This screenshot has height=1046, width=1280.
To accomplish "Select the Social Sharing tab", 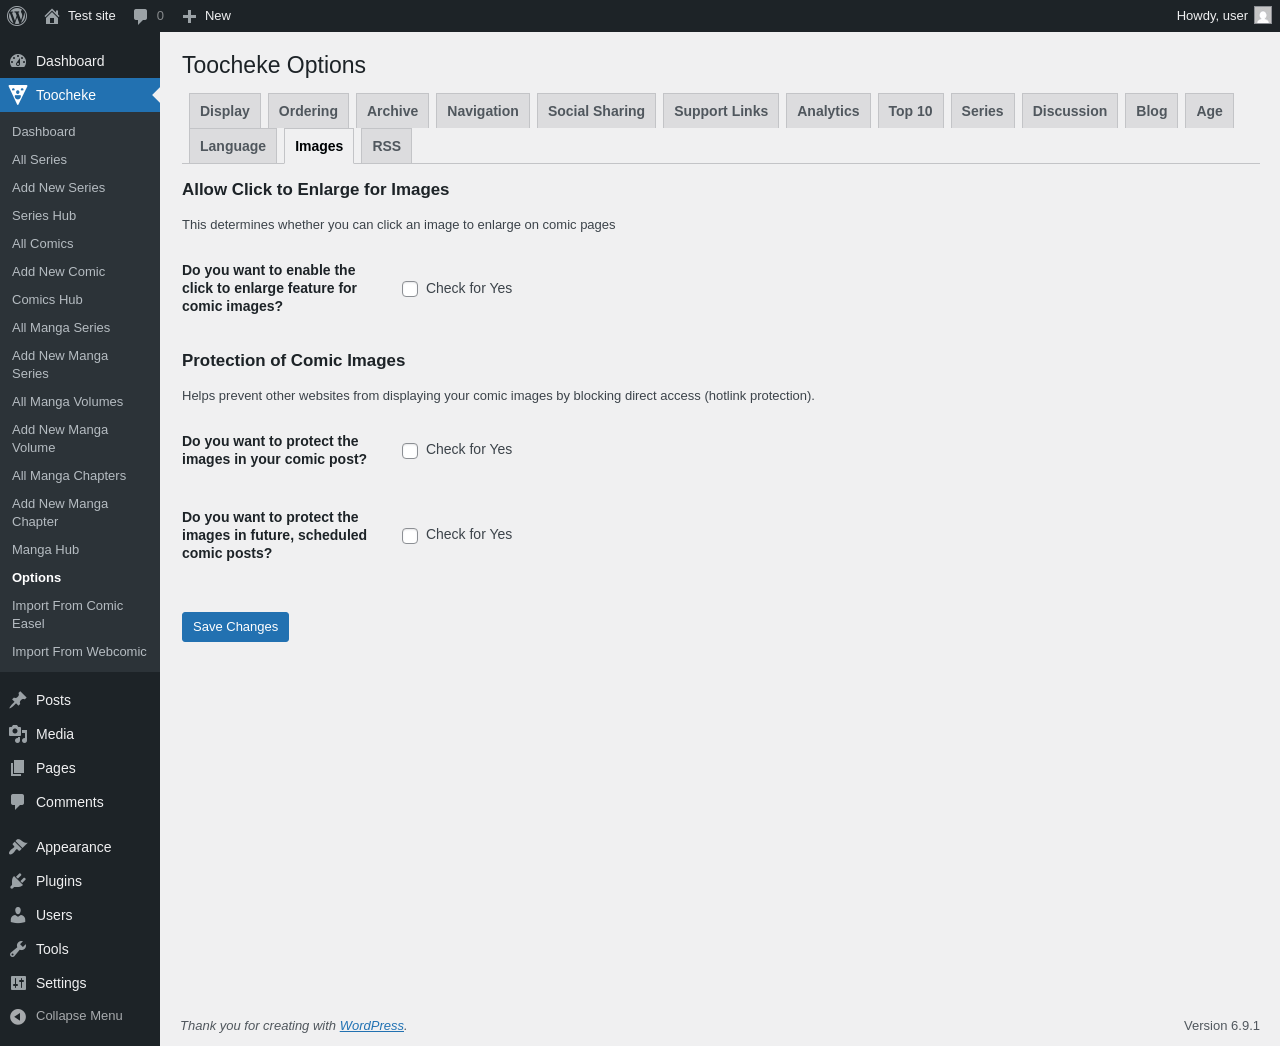I will click(x=596, y=111).
